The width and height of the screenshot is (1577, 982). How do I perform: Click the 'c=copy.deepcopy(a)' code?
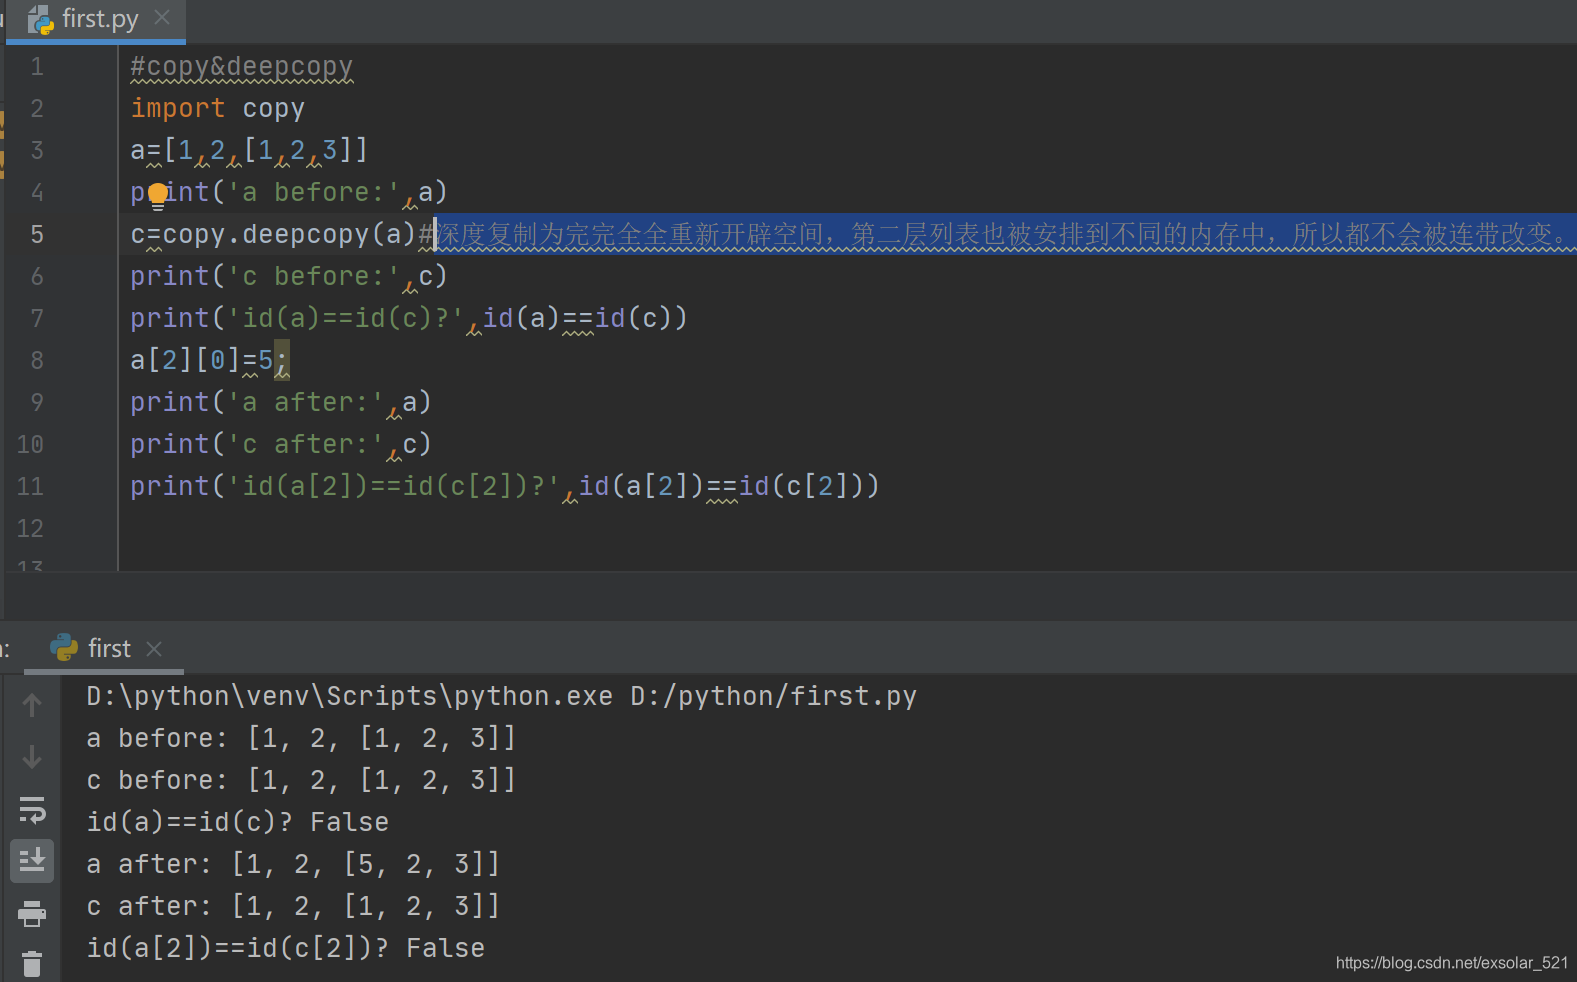[x=273, y=234]
